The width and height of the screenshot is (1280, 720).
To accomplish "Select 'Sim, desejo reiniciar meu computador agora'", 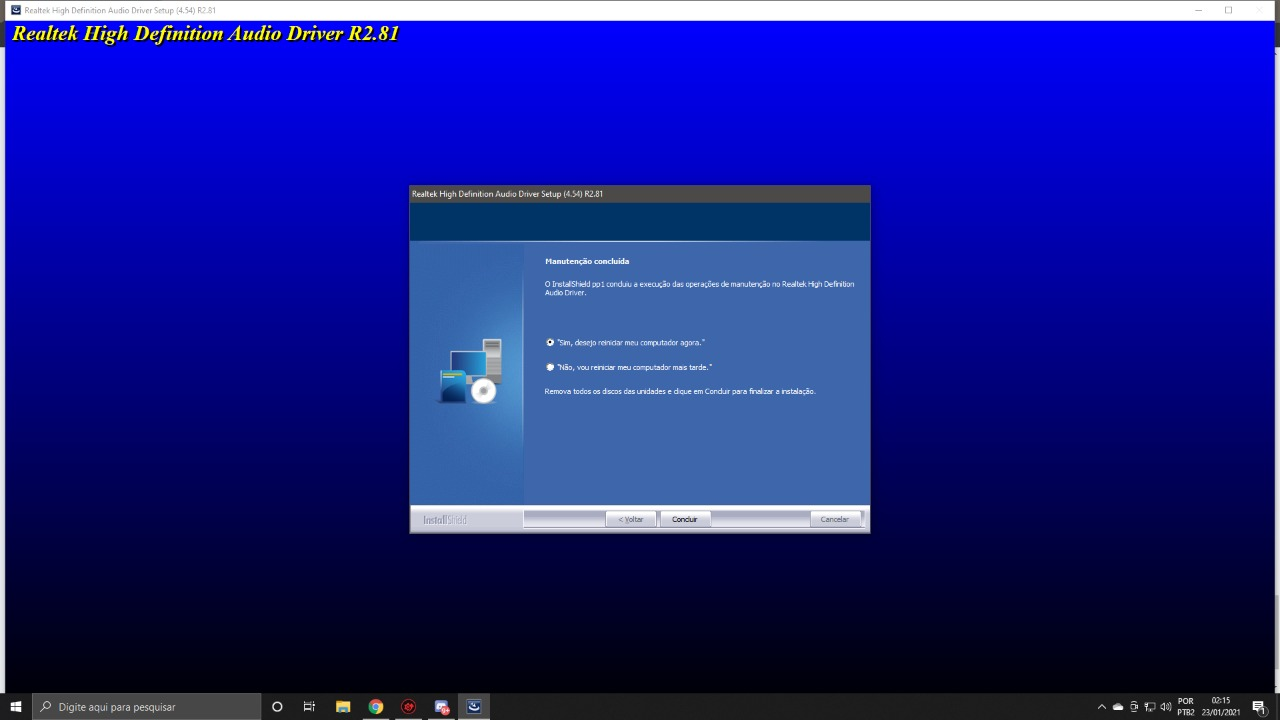I will tap(550, 342).
